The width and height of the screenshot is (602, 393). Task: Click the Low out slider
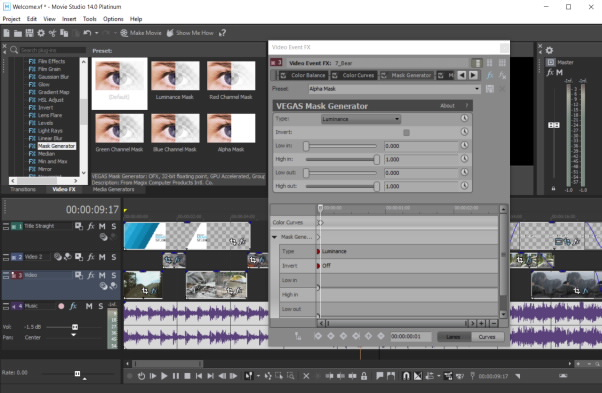click(x=341, y=173)
